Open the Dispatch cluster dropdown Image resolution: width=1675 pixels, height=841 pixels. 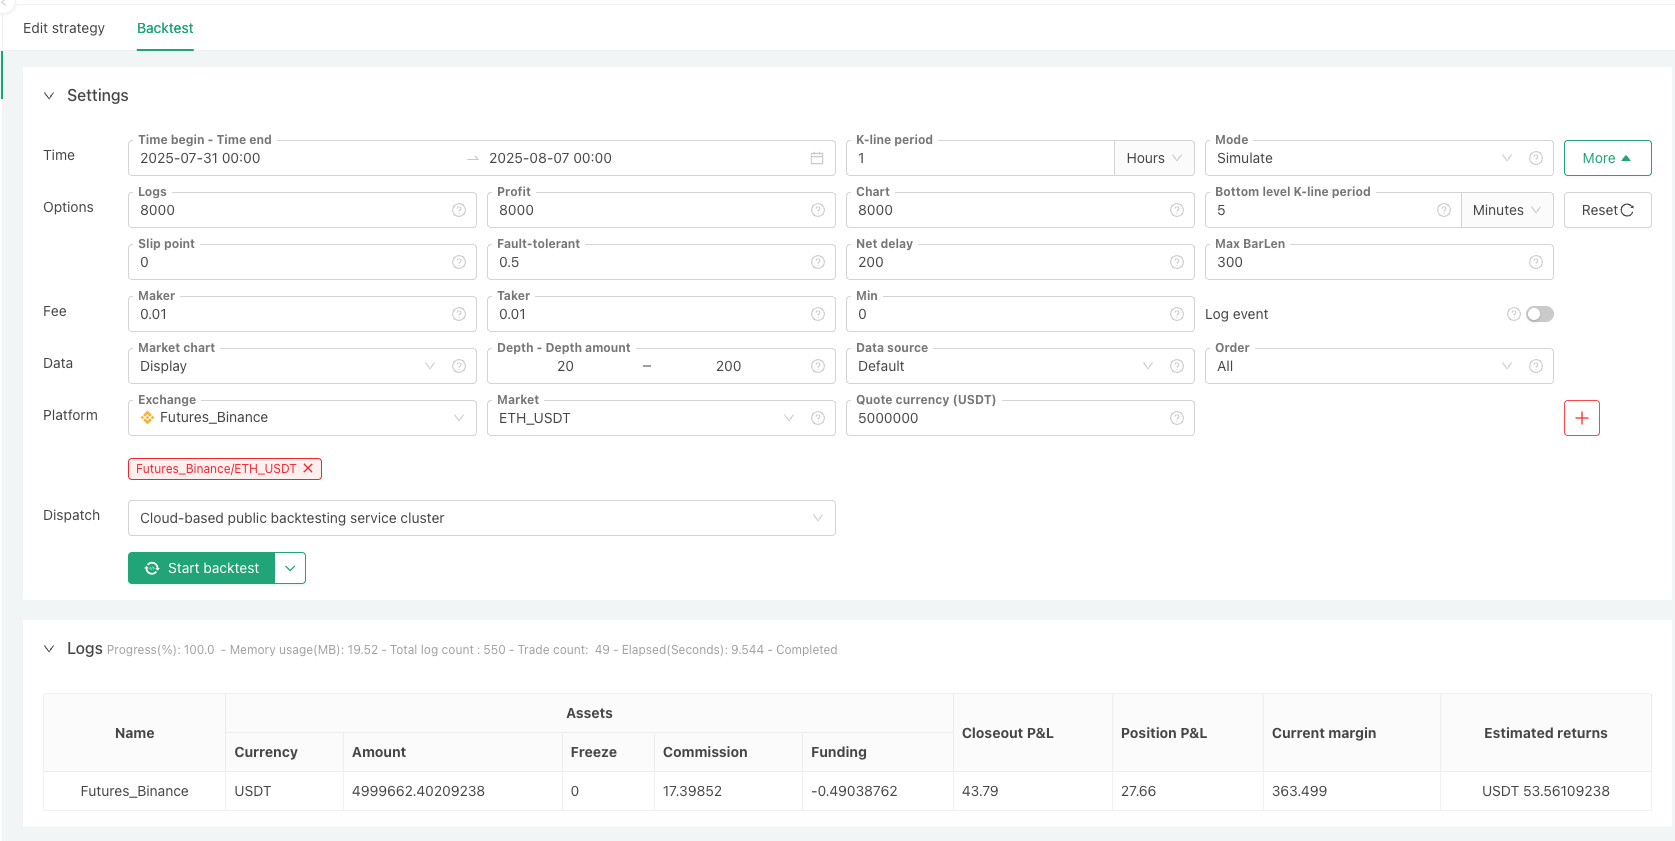[481, 518]
